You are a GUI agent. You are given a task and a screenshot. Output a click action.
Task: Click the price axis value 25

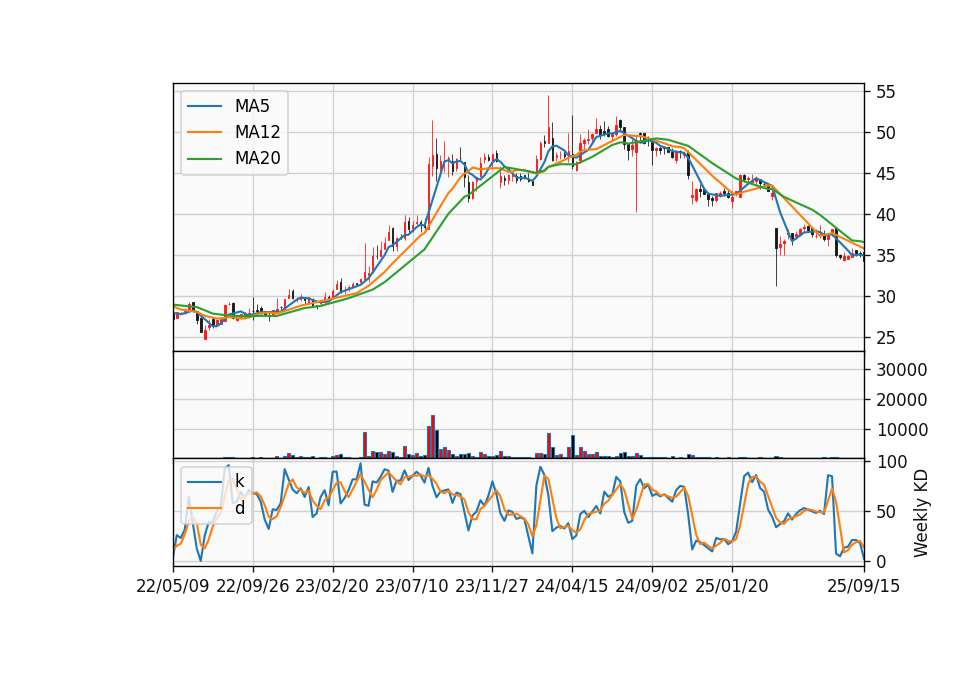point(885,338)
